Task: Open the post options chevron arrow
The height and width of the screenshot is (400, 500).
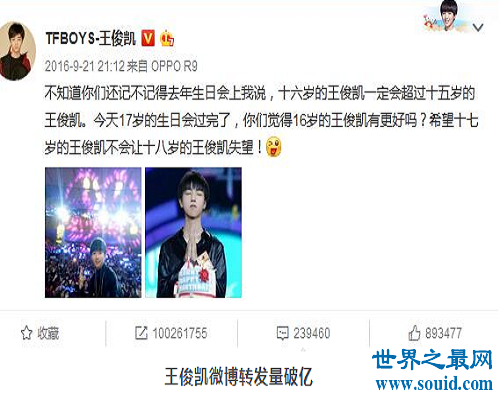Action: [478, 27]
